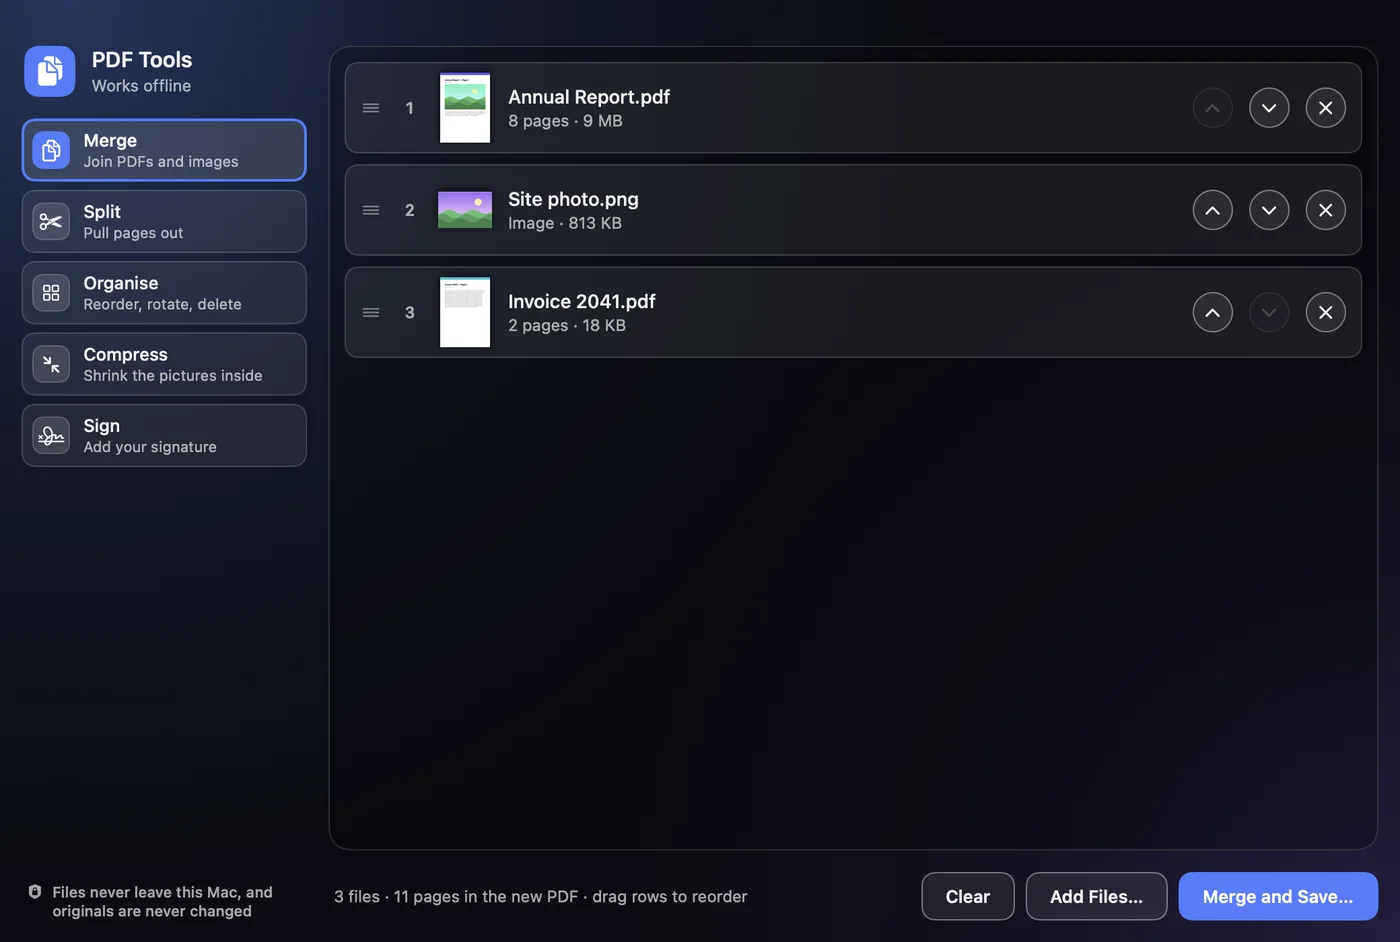Click the Site photo.png file name
The width and height of the screenshot is (1400, 942).
[x=573, y=199]
